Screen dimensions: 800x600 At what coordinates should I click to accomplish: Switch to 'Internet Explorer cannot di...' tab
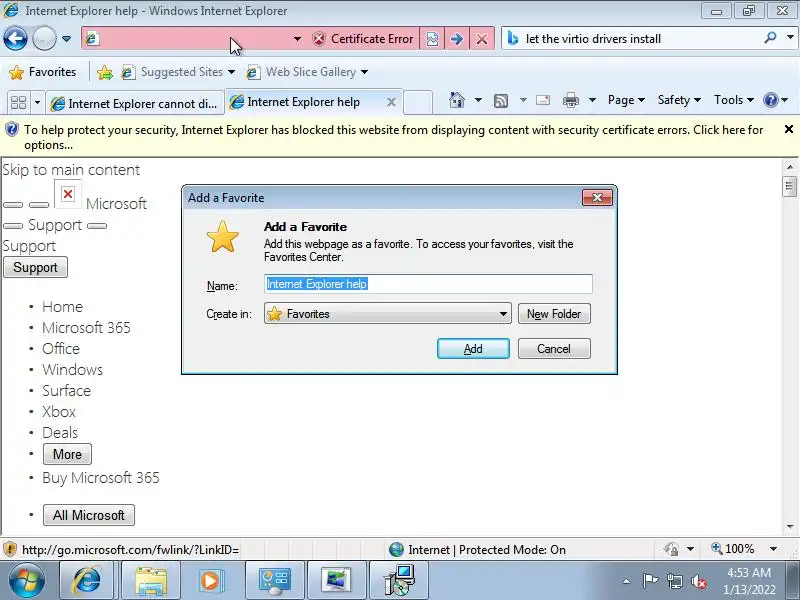[x=135, y=104]
